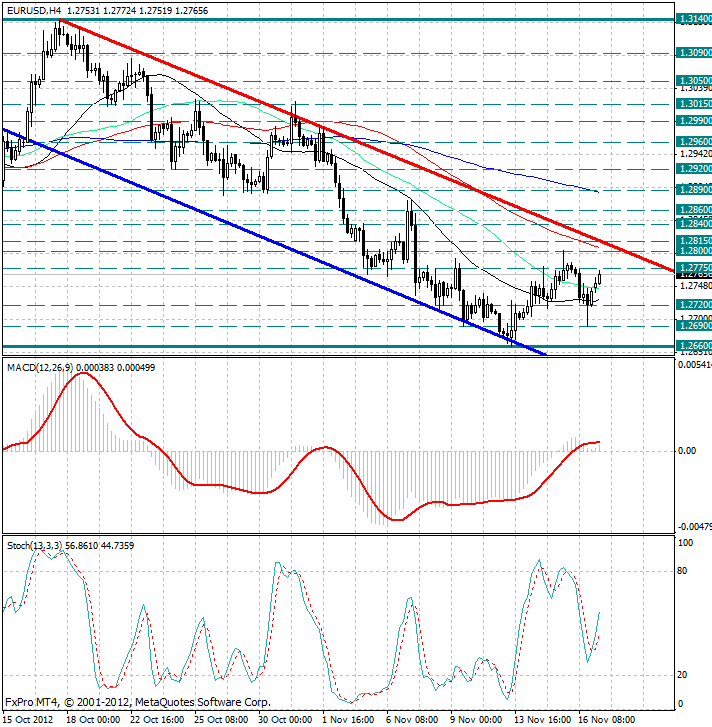Click the 1.2720 price level label
Image resolution: width=712 pixels, height=727 pixels.
694,305
